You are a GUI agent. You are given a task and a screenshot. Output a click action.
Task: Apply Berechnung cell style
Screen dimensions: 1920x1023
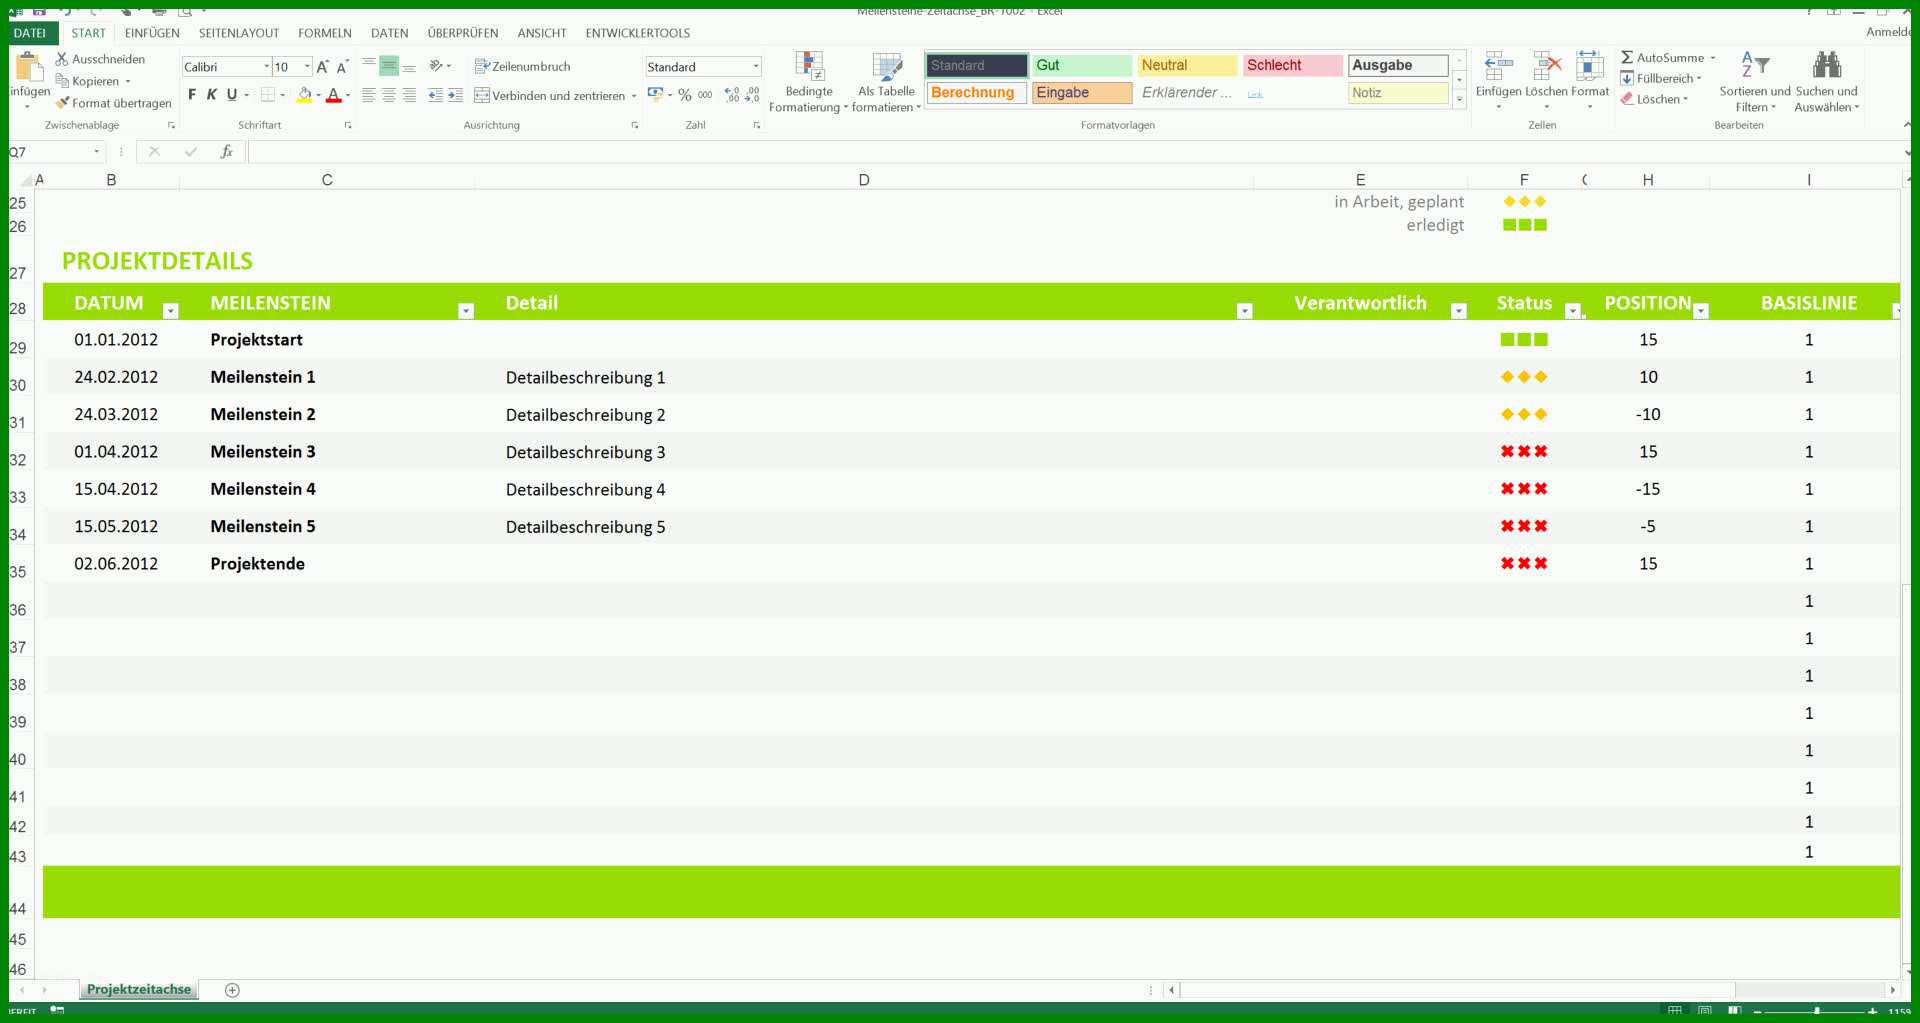coord(976,93)
